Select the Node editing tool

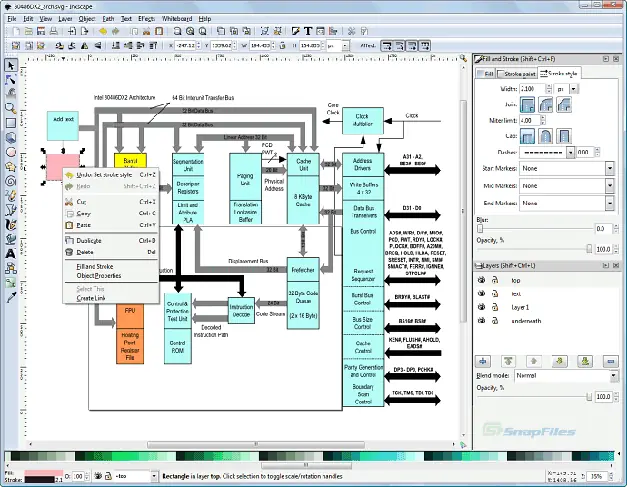11,80
